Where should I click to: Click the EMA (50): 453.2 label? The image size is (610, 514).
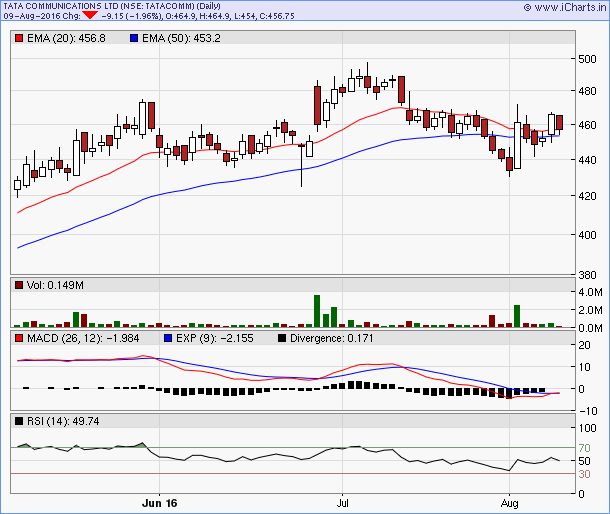181,38
